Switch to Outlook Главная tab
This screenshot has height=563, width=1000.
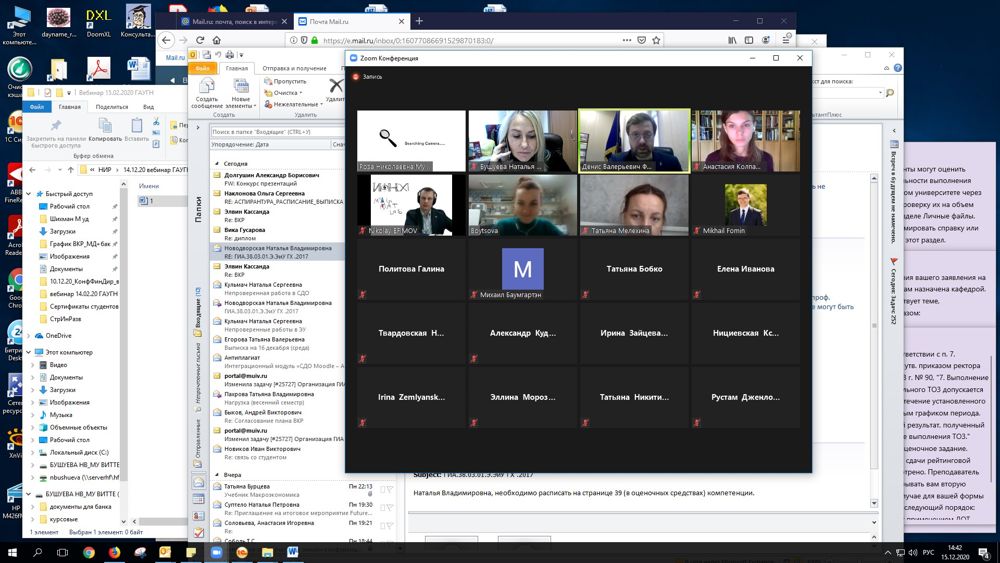pos(236,68)
